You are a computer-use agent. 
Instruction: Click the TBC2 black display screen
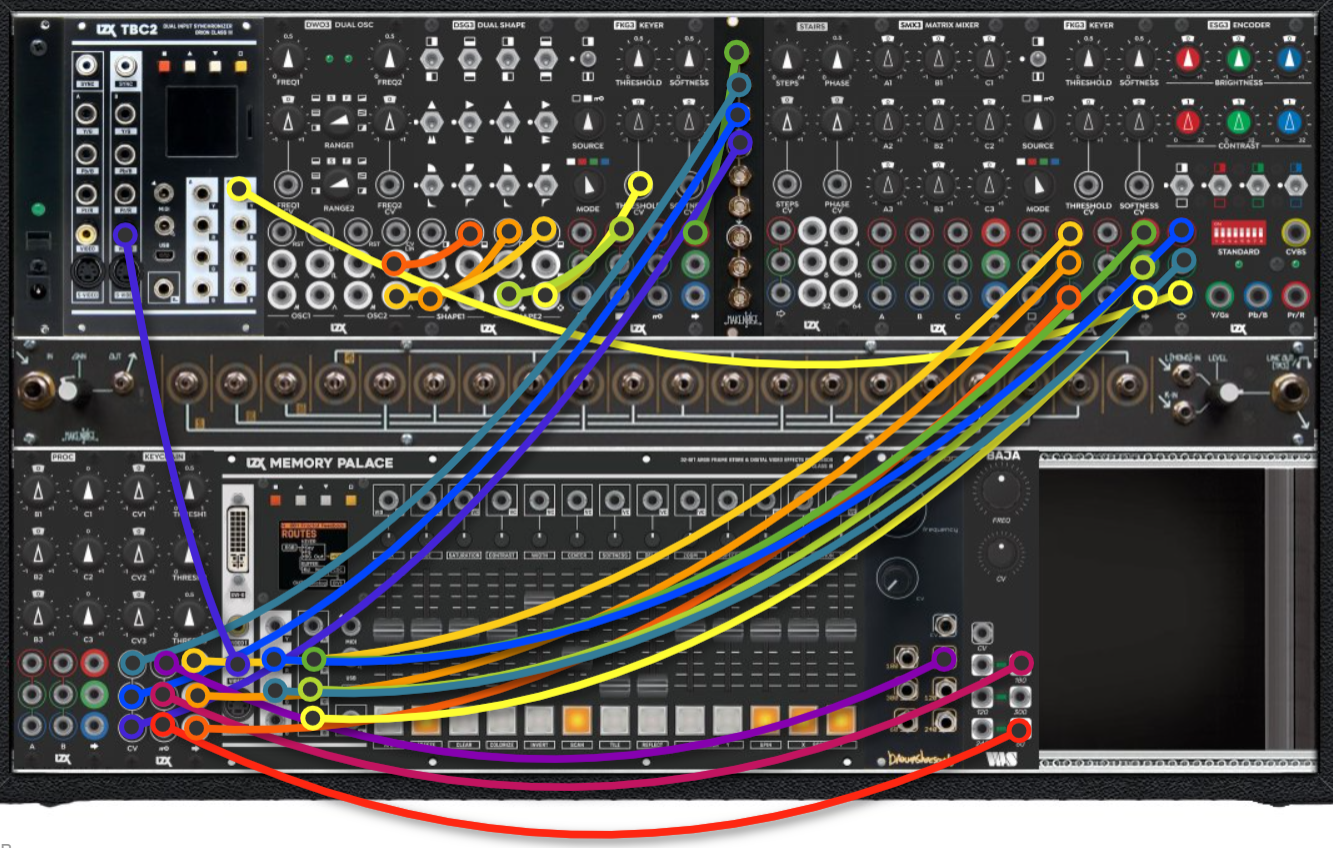(x=202, y=121)
